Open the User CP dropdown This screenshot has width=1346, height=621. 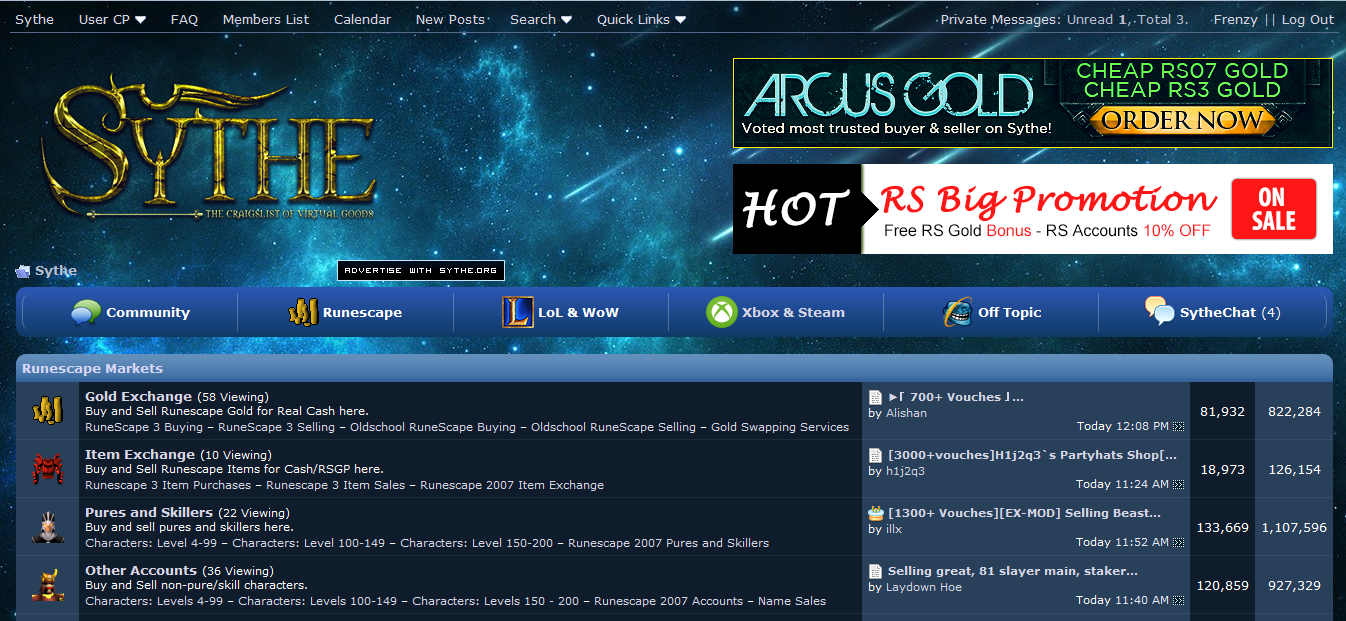point(112,19)
